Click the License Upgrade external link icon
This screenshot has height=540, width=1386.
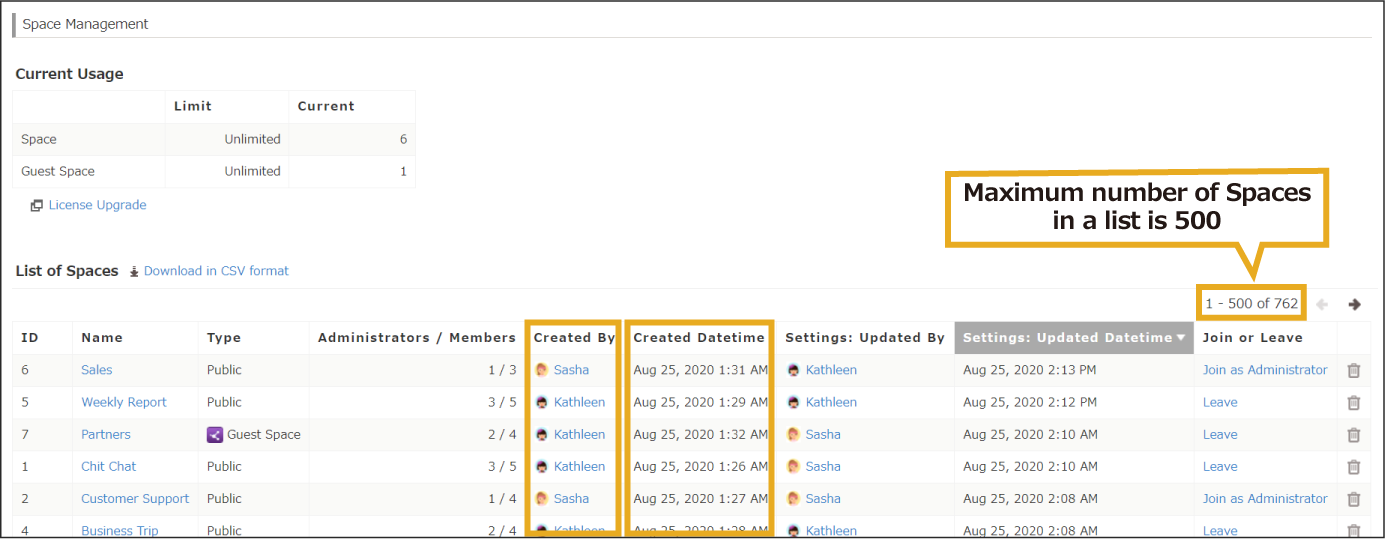[36, 205]
